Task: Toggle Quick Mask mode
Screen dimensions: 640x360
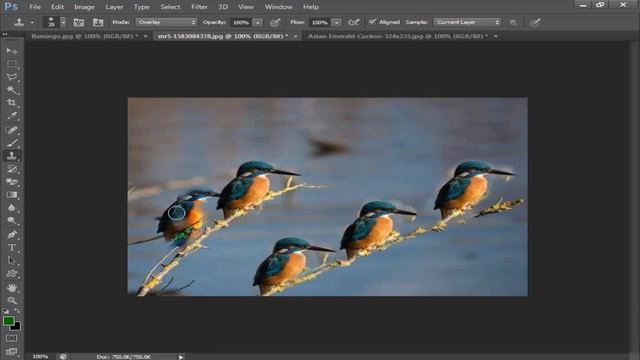Action: coord(11,338)
